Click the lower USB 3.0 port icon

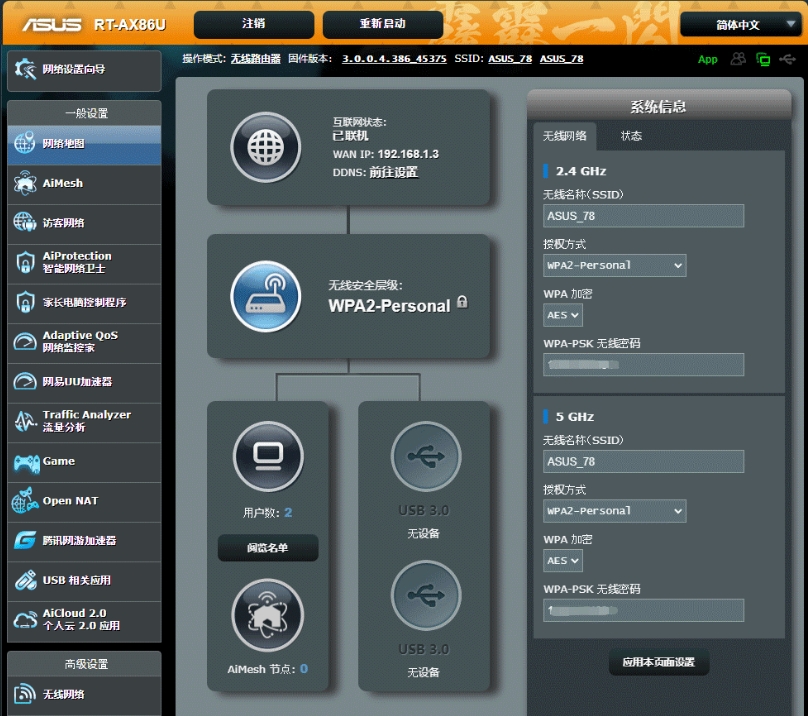pyautogui.click(x=426, y=595)
